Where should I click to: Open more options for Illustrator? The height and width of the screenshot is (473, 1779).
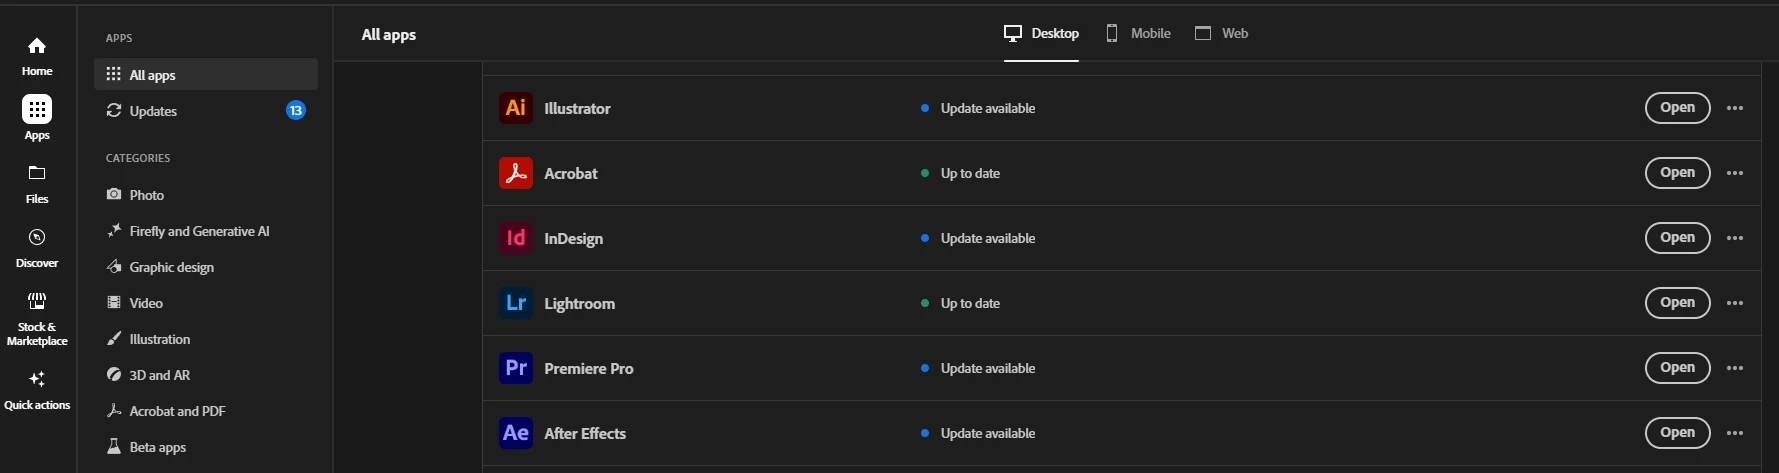pos(1735,108)
